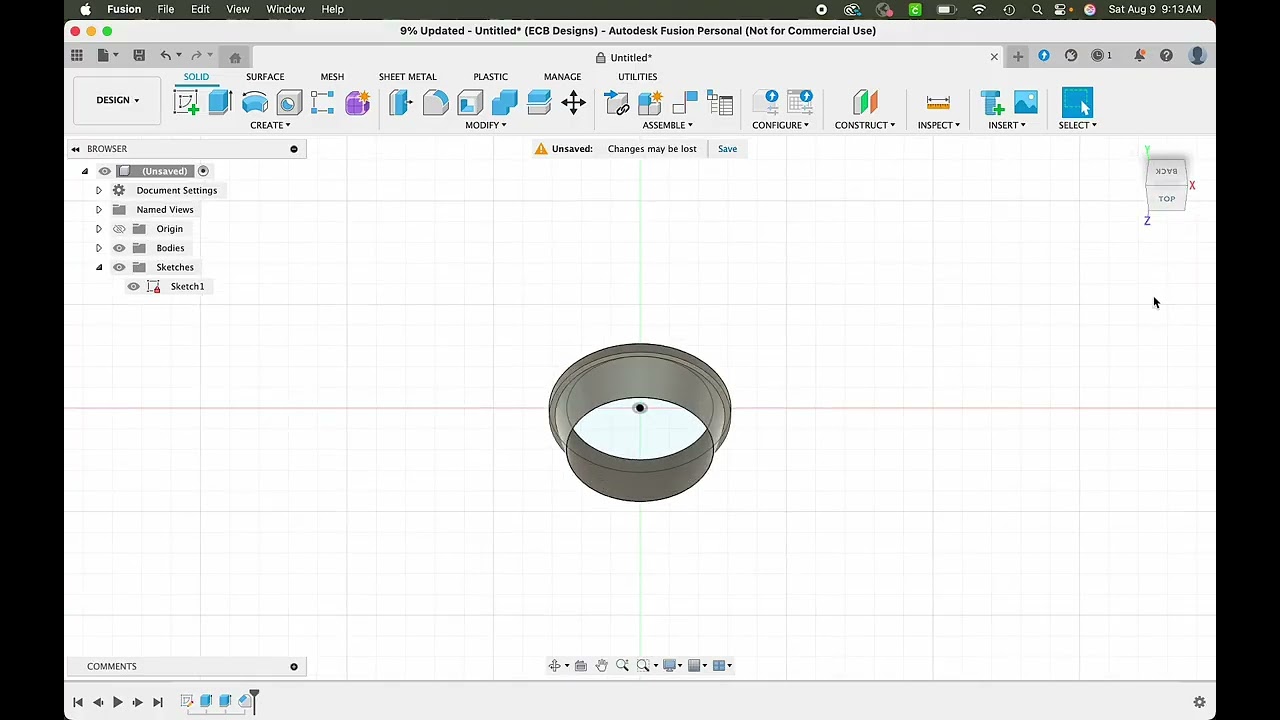Open the CREATE dropdown menu

click(x=270, y=125)
